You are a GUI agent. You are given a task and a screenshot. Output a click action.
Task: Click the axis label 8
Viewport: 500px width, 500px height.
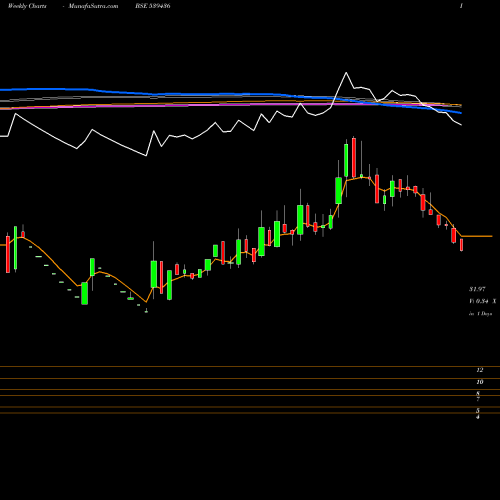pyautogui.click(x=478, y=394)
